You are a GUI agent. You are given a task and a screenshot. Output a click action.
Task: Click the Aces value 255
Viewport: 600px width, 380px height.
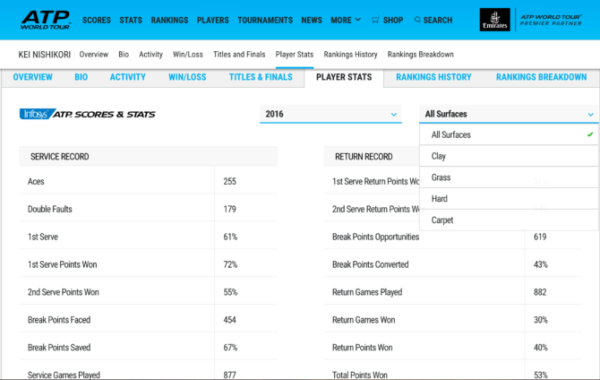pyautogui.click(x=230, y=181)
